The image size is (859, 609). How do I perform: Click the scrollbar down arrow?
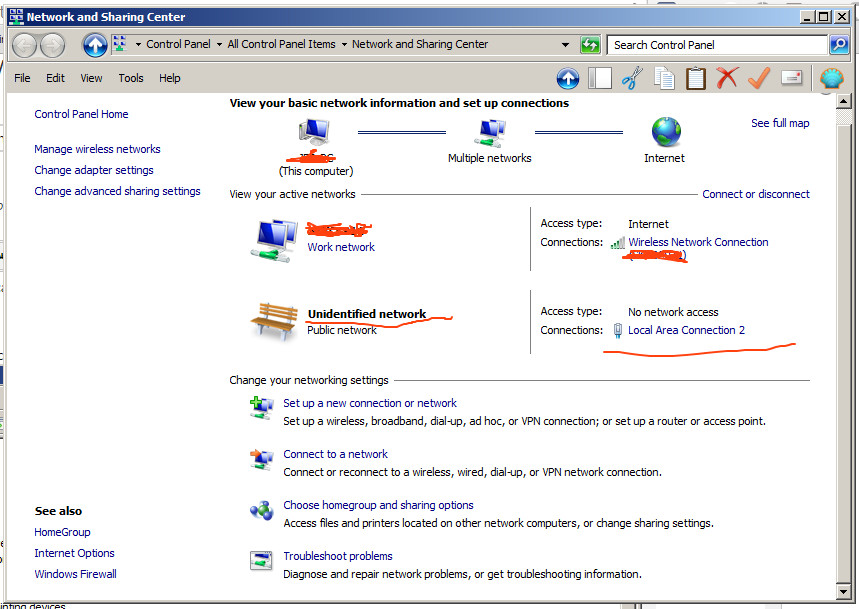pyautogui.click(x=843, y=591)
